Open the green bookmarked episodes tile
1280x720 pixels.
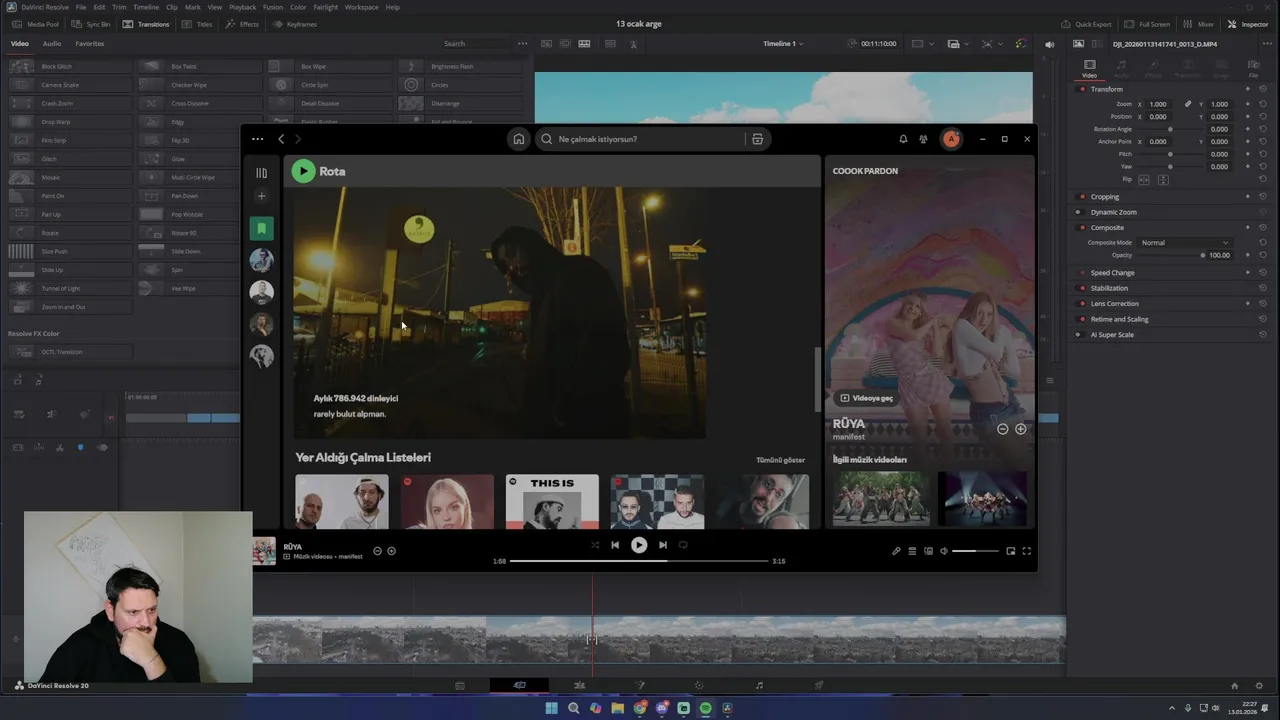(x=261, y=228)
